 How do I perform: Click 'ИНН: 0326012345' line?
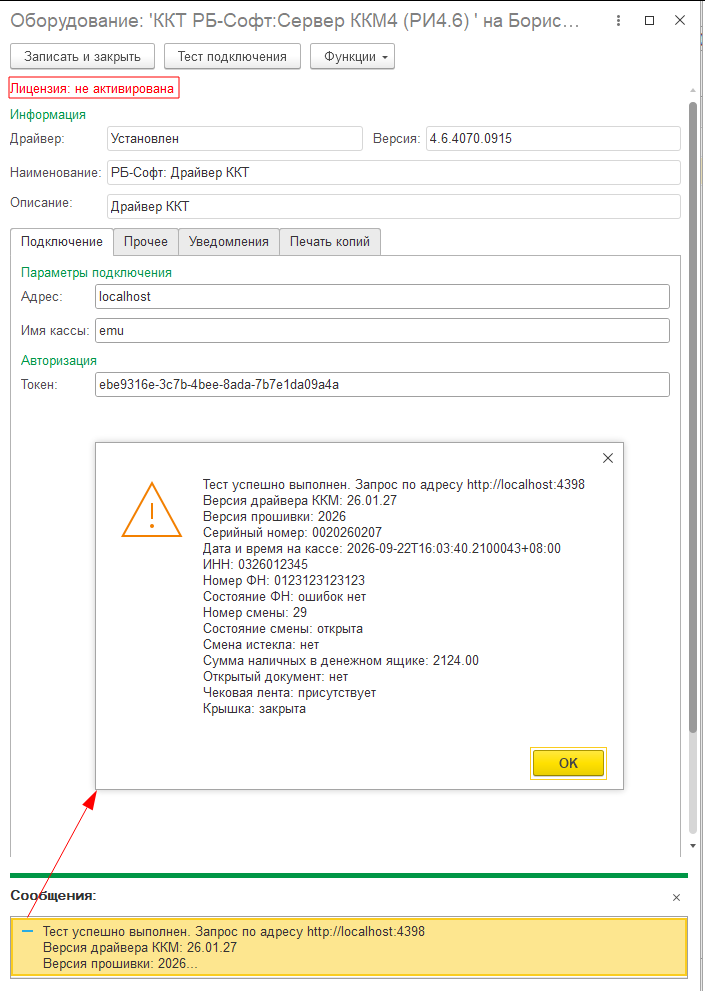255,564
